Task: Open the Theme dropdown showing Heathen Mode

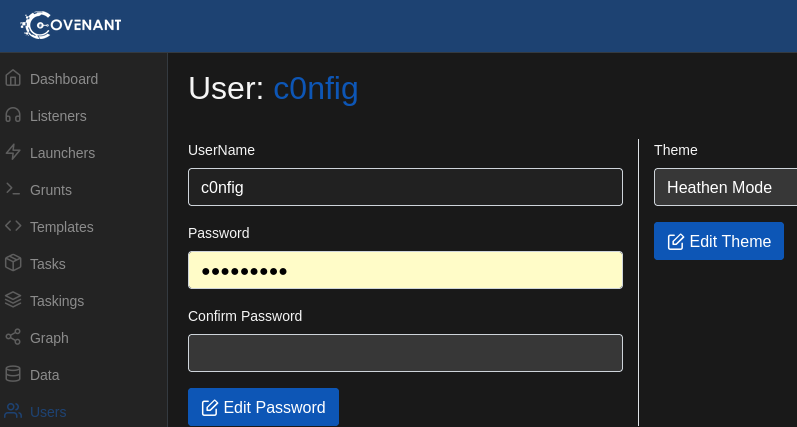Action: pyautogui.click(x=725, y=187)
